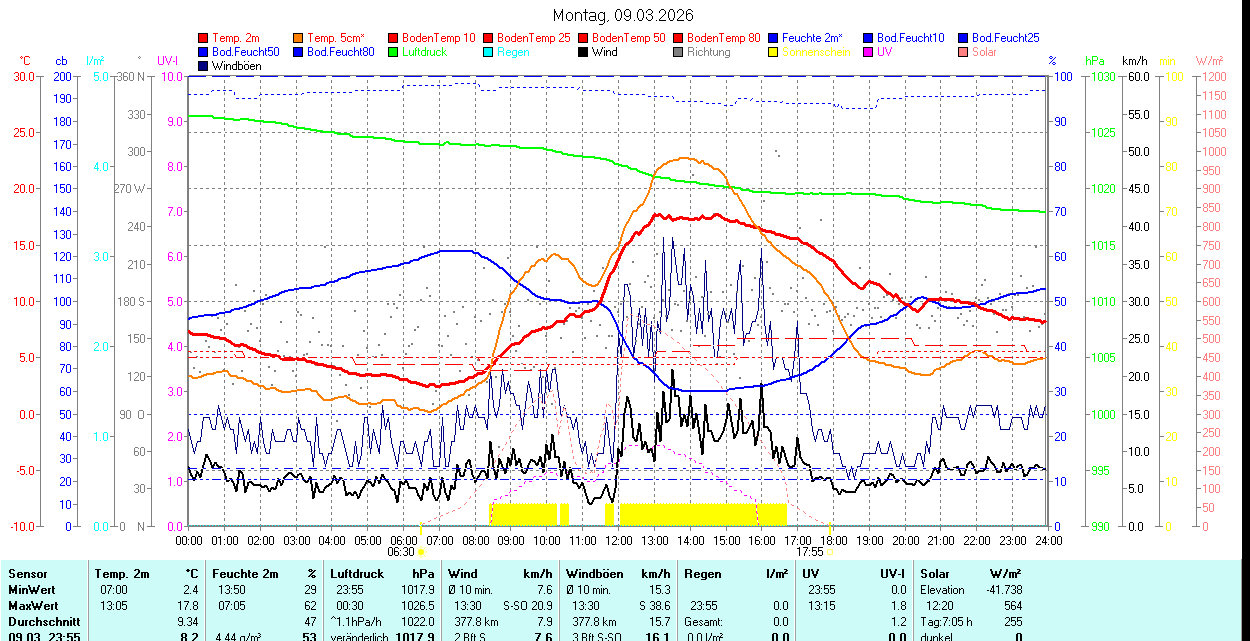The image size is (1250, 641).
Task: Click the green Luftdruck legend square
Action: pyautogui.click(x=394, y=52)
